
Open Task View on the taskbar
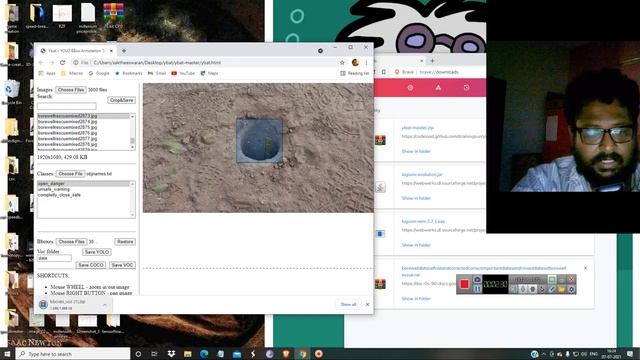154,354
